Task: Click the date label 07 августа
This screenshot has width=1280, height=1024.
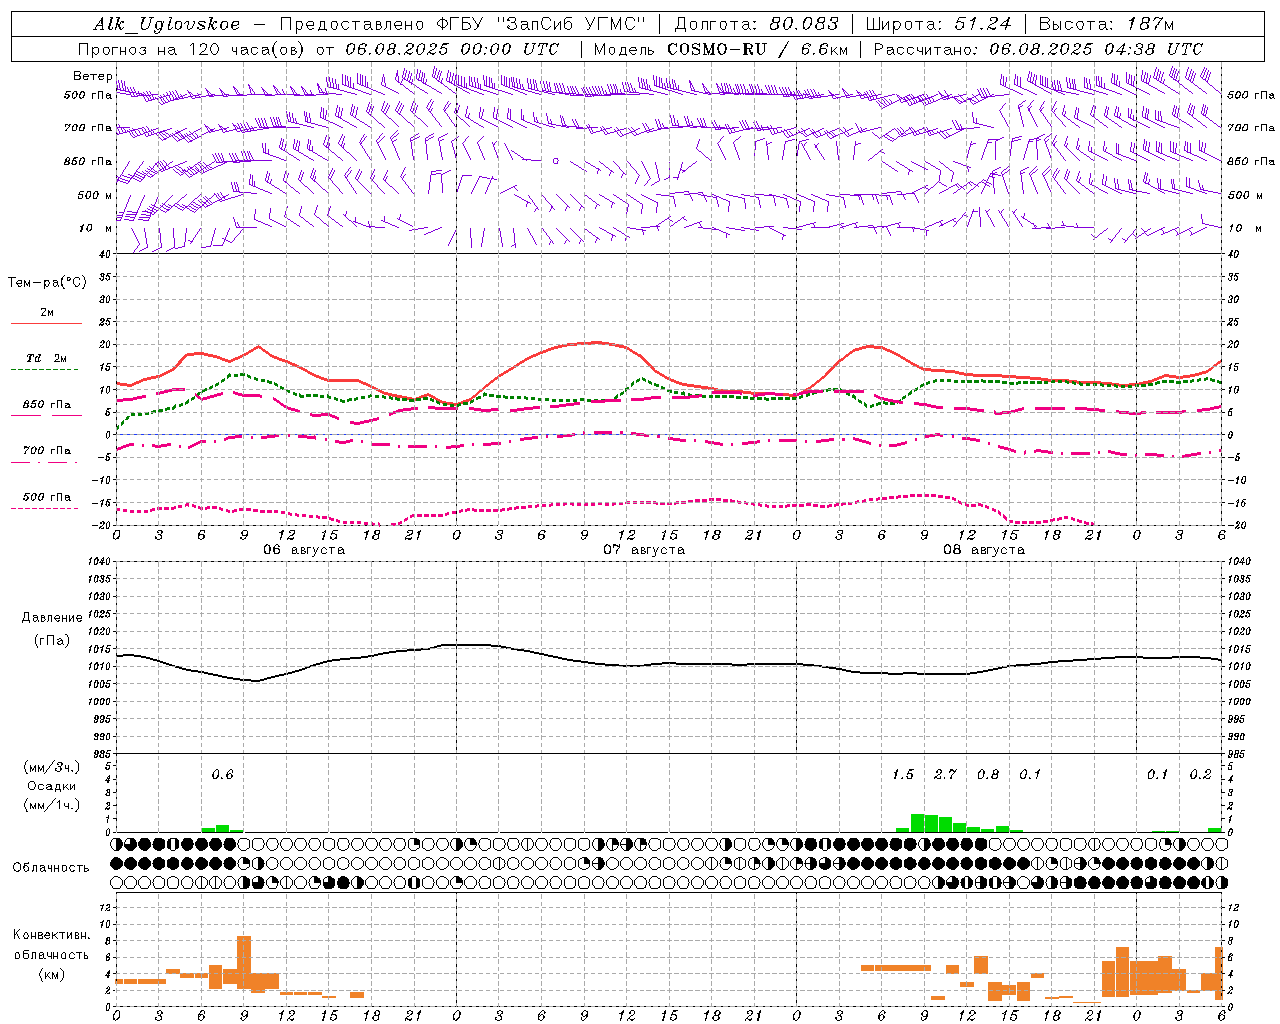Action: click(644, 549)
